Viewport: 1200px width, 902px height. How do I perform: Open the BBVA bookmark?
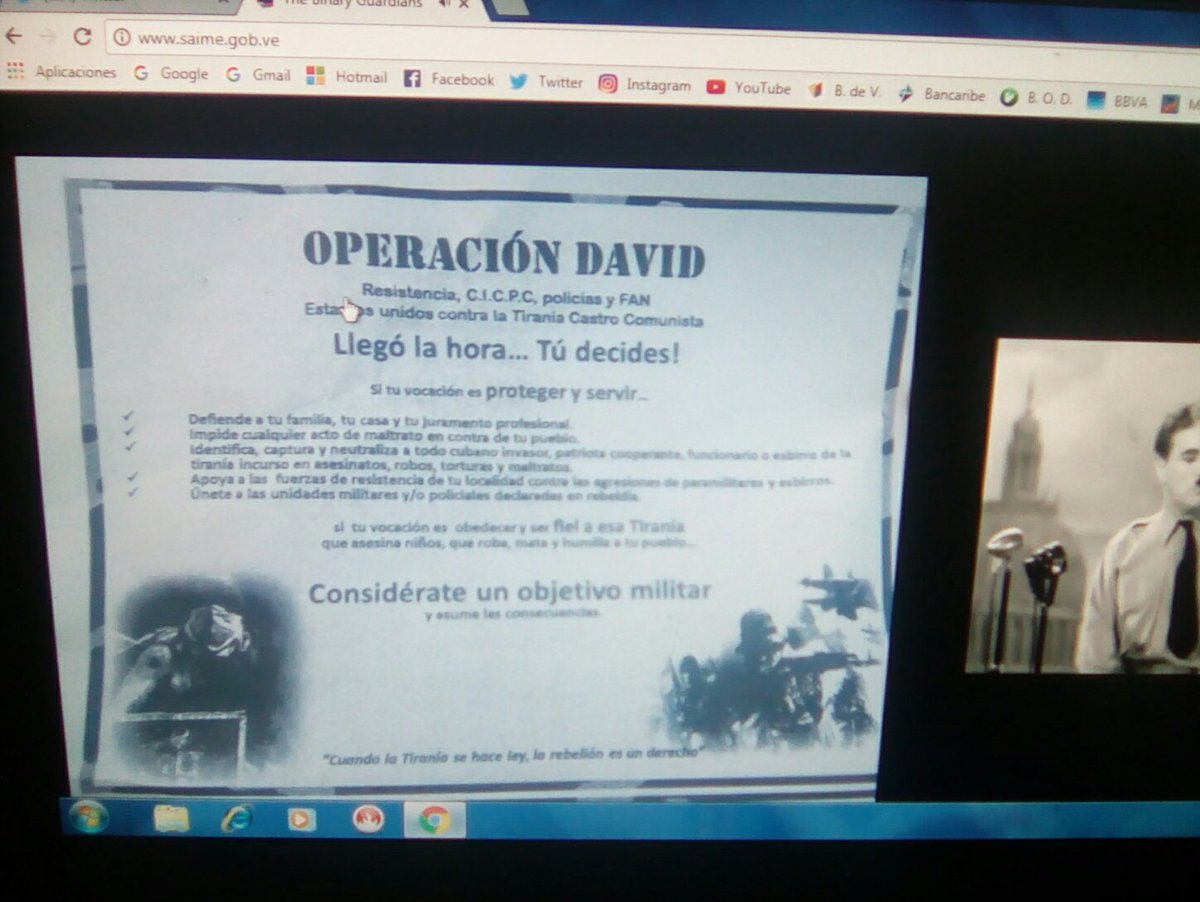(1117, 100)
